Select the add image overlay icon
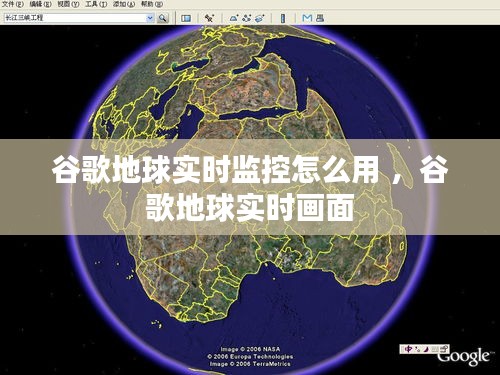500x375 pixels. coord(260,18)
